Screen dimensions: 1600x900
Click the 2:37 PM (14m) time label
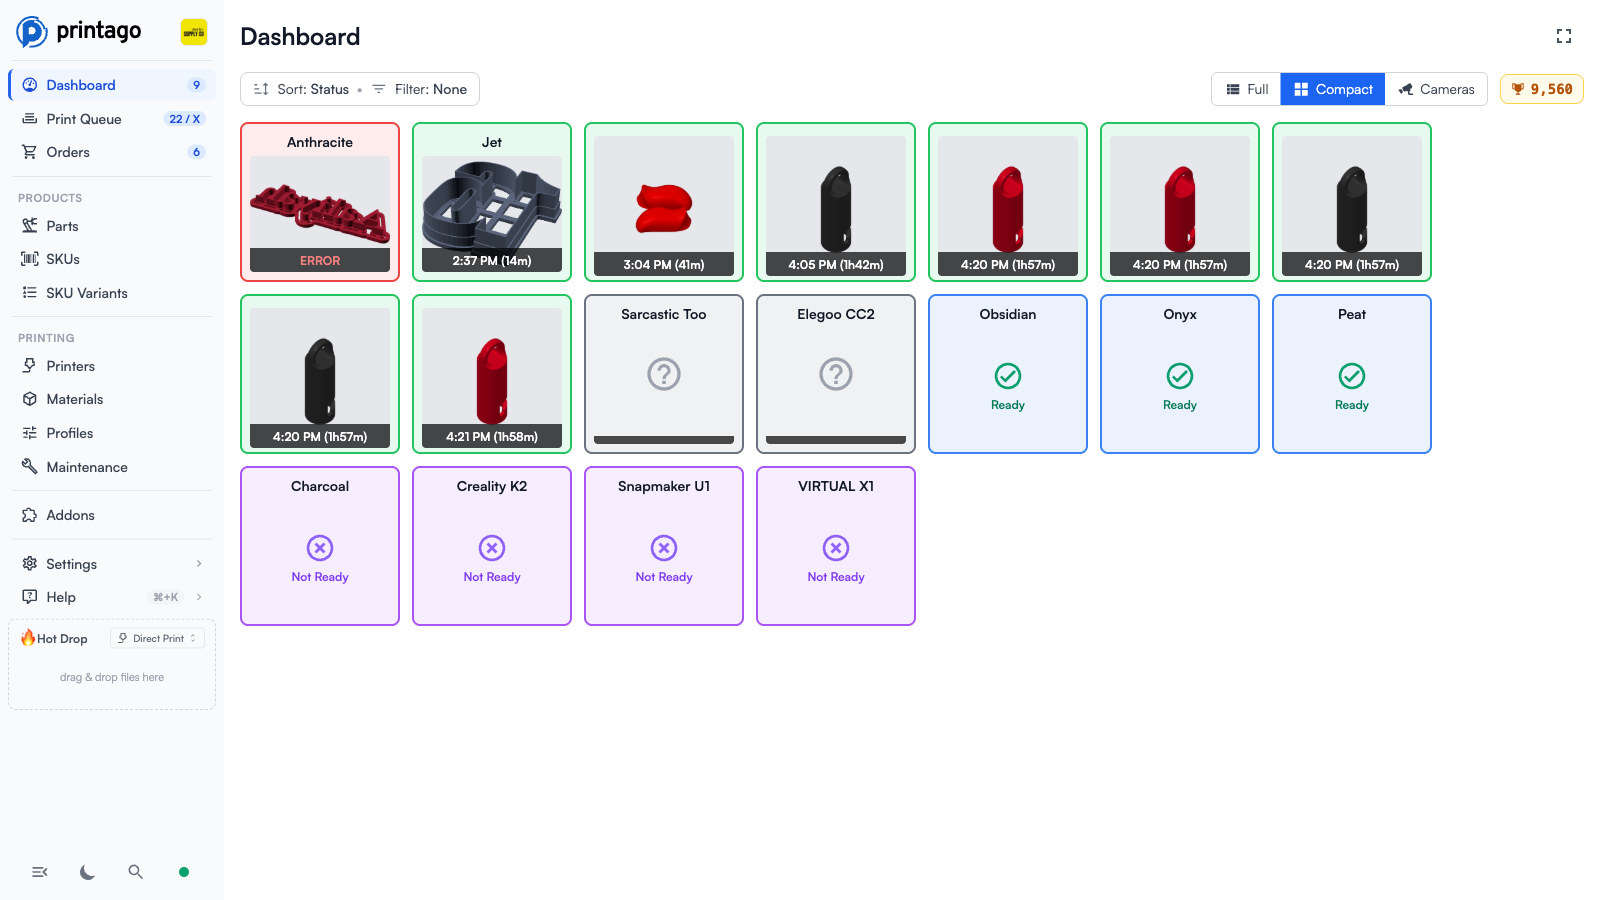pos(492,261)
